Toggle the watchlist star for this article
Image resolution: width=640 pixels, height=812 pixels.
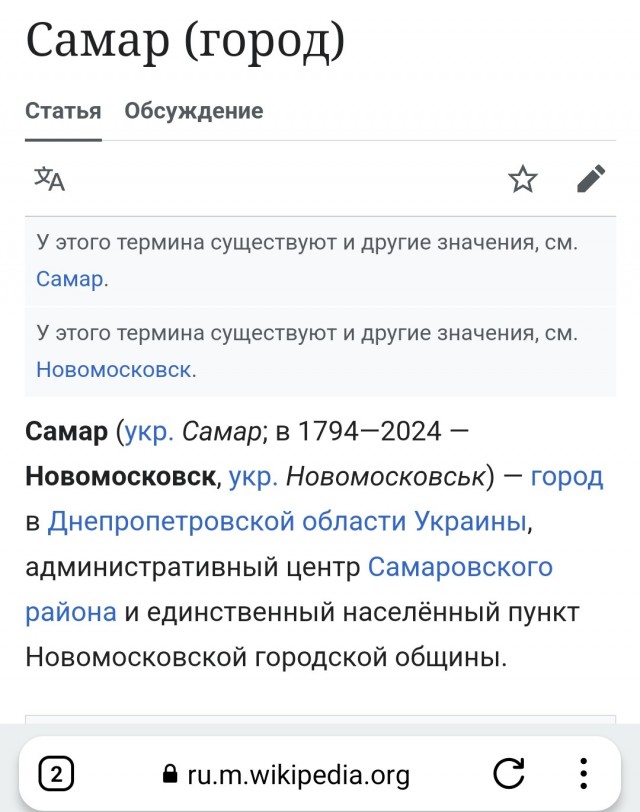523,180
